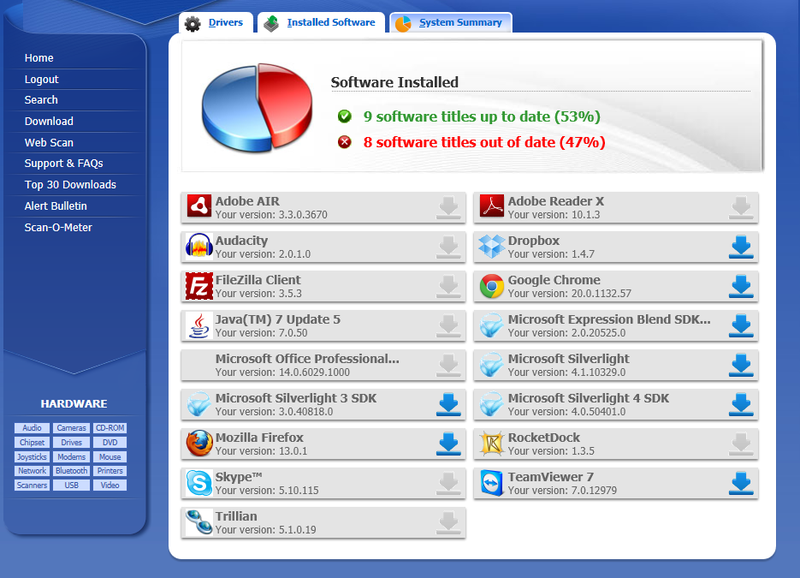800x578 pixels.
Task: Click the Microsoft Silverlight 3 SDK icon
Action: click(199, 404)
